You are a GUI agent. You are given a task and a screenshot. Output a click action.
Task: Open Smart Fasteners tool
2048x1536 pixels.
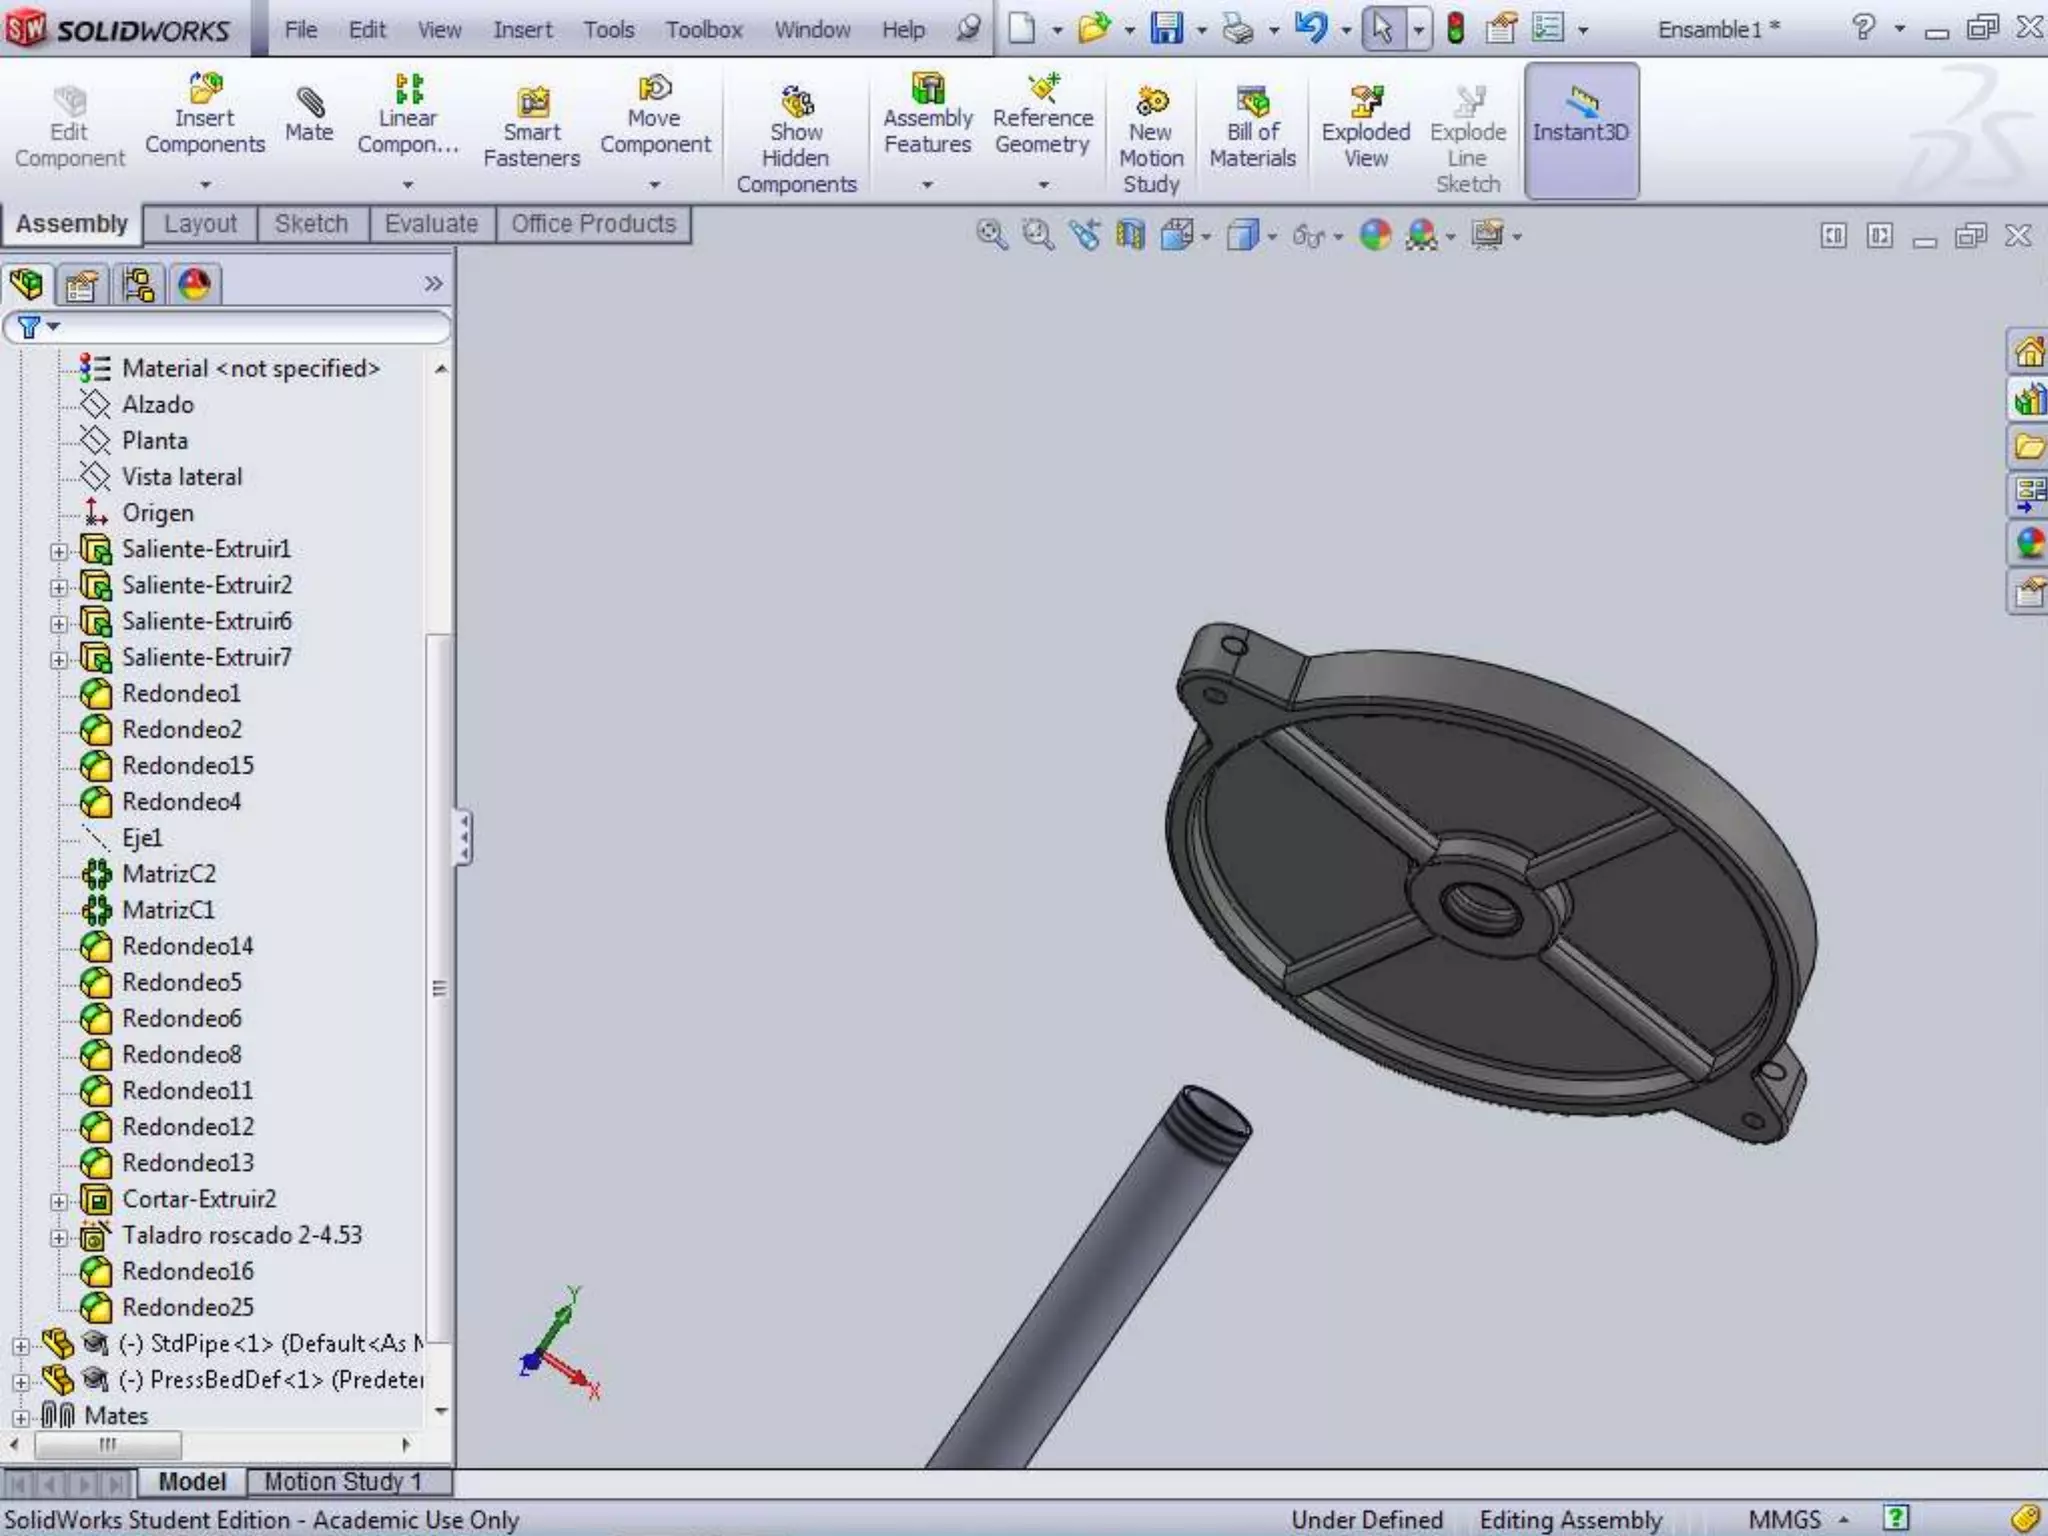tap(532, 104)
